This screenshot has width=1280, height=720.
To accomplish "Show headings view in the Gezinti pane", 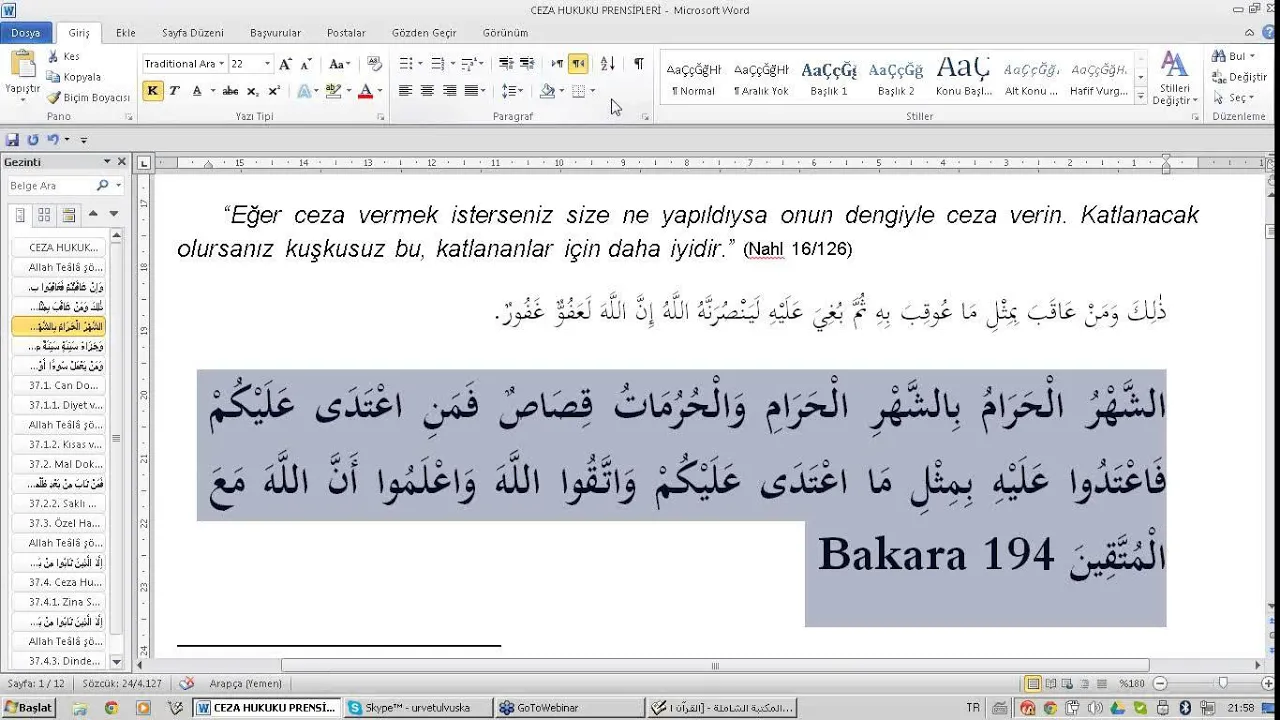I will tap(20, 214).
